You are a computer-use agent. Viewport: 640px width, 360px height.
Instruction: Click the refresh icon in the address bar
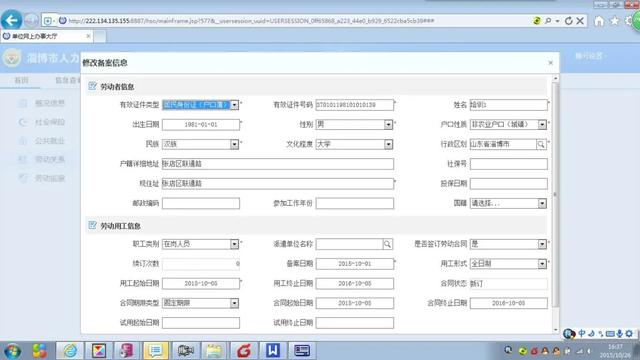point(568,20)
